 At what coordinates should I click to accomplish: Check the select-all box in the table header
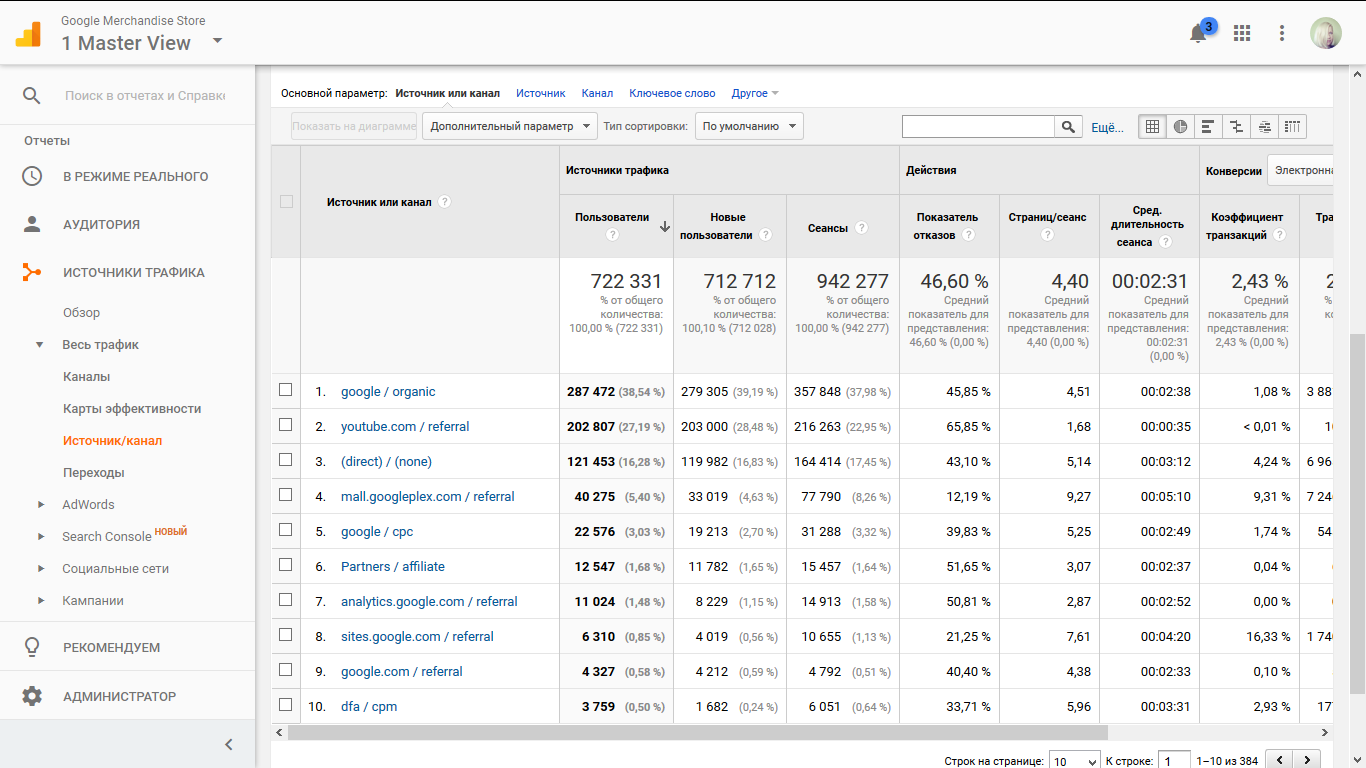(x=286, y=201)
